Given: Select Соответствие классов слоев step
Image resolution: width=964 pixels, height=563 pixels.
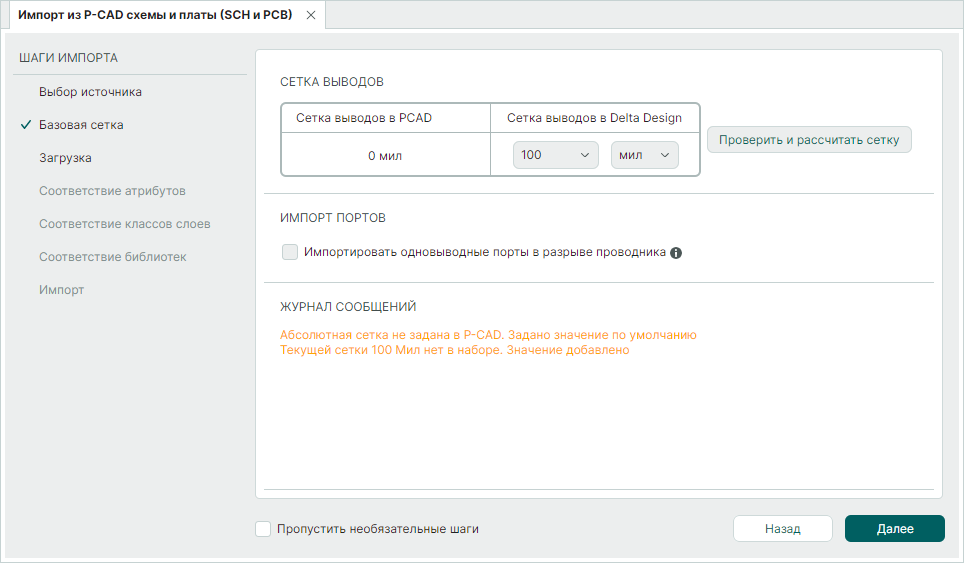Looking at the screenshot, I should 124,224.
